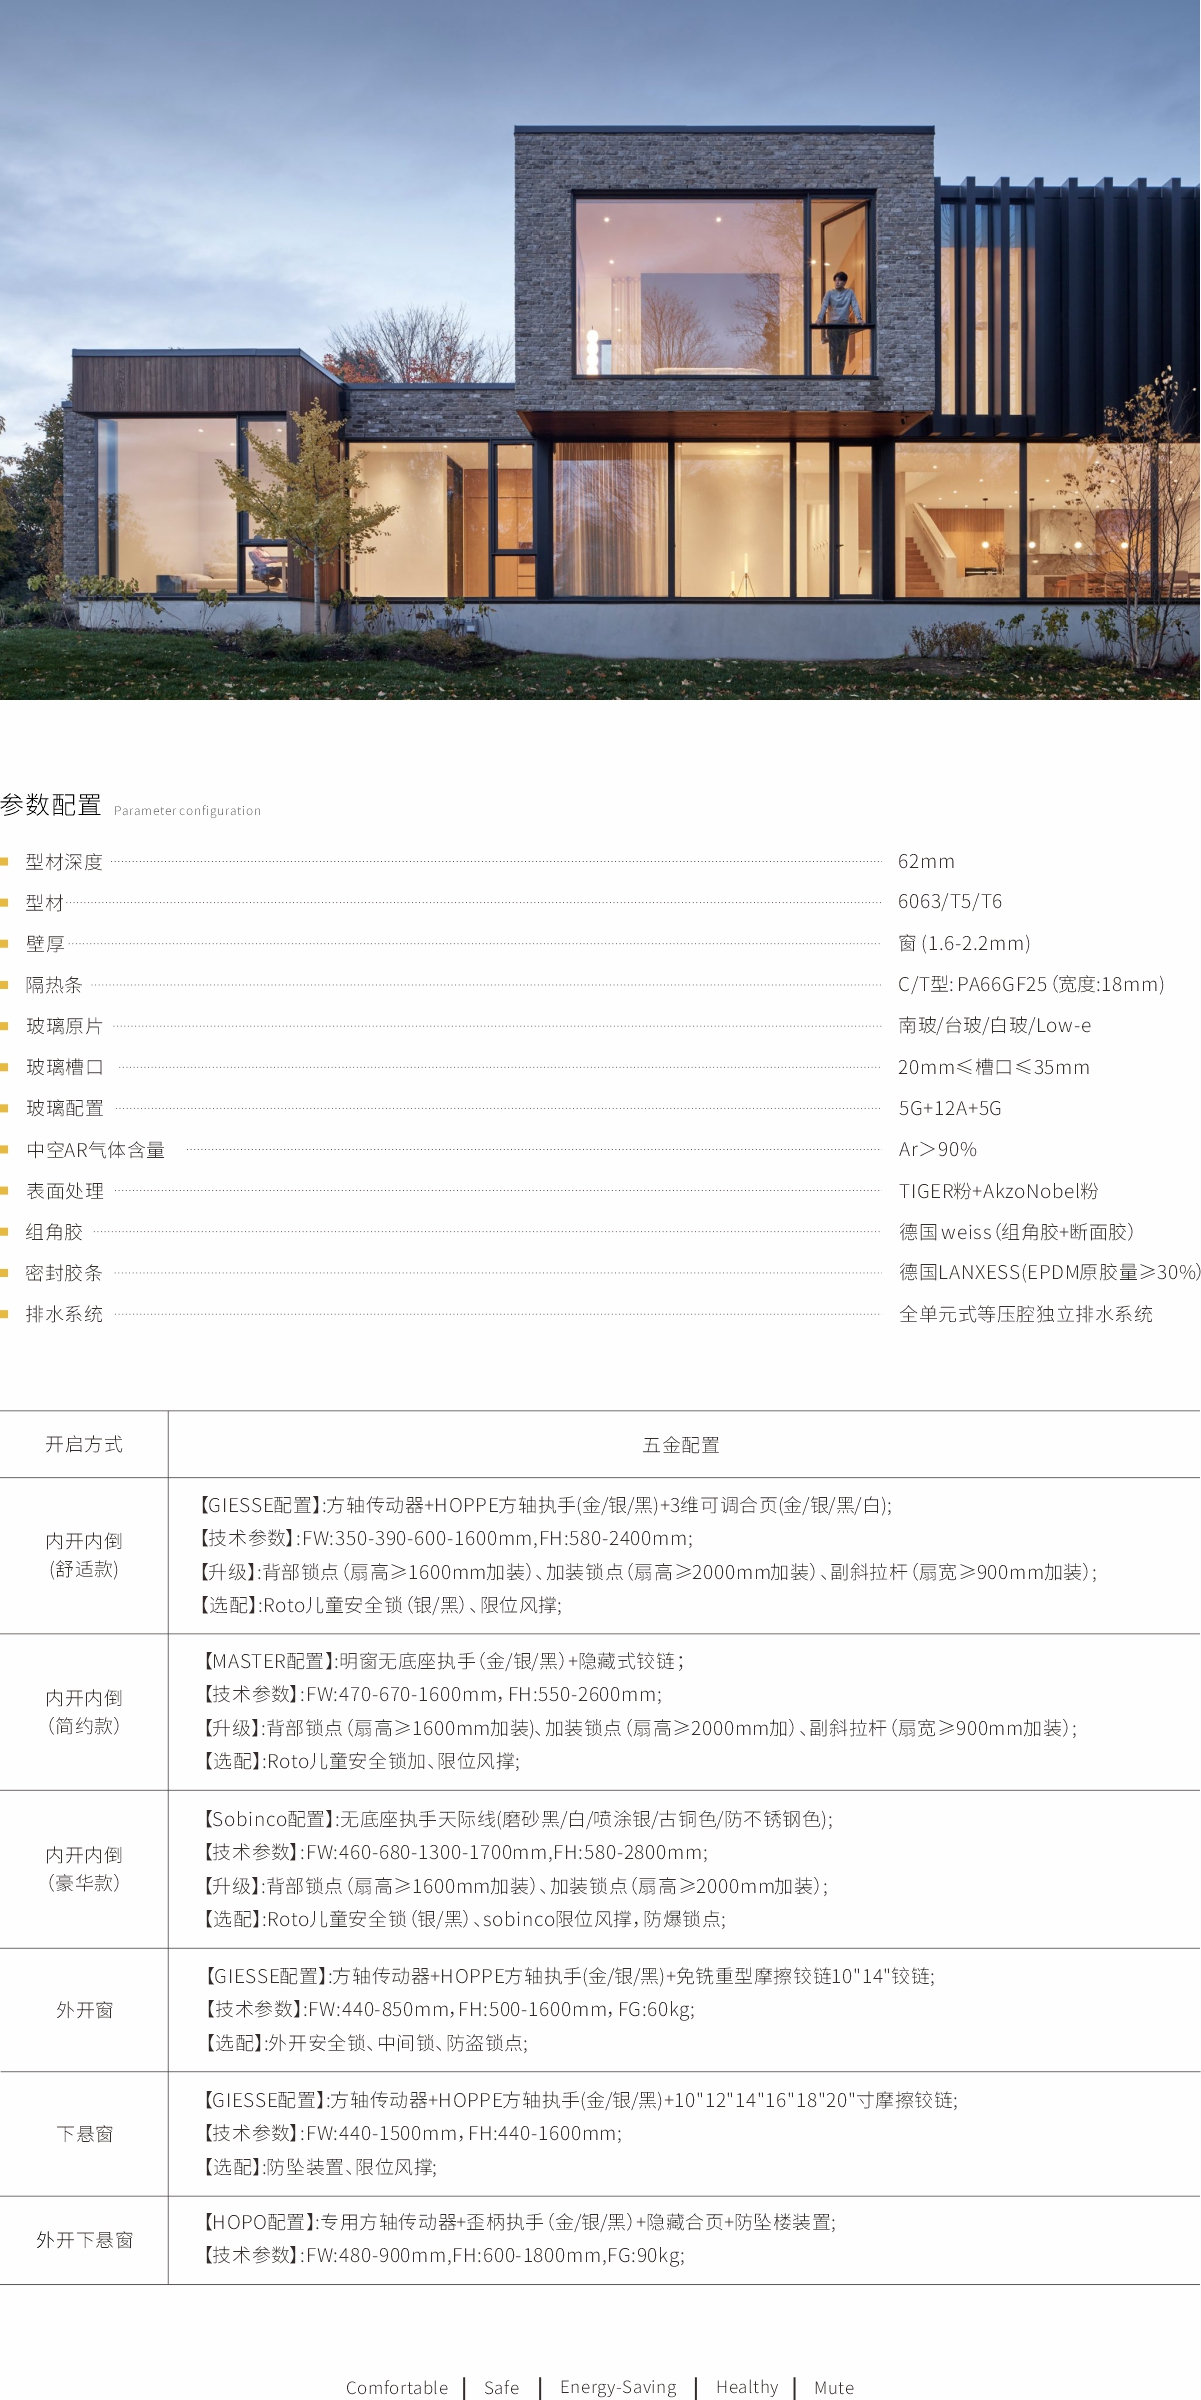Click the "FW:350-390-600-1600mm" technical parameters line
The width and height of the screenshot is (1201, 2400).
445,1539
